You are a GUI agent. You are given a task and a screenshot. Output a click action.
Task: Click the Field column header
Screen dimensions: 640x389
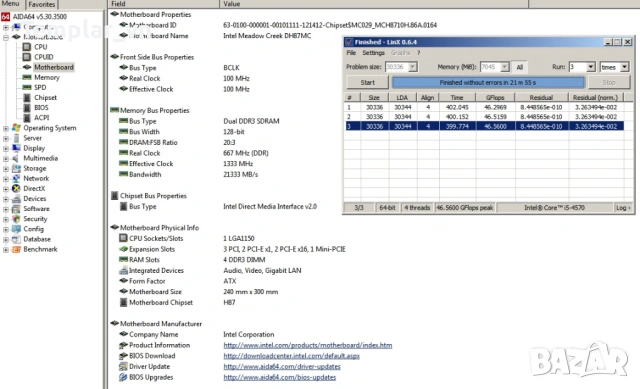164,4
